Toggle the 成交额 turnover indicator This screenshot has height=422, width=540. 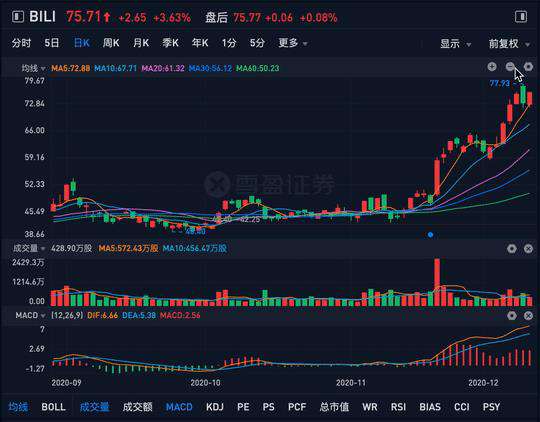pos(137,407)
